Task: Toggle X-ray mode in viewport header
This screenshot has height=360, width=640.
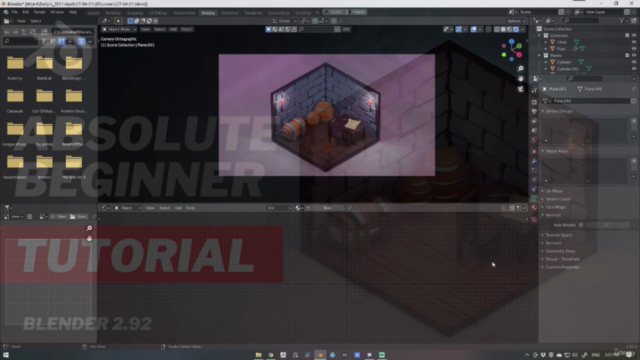Action: click(489, 29)
